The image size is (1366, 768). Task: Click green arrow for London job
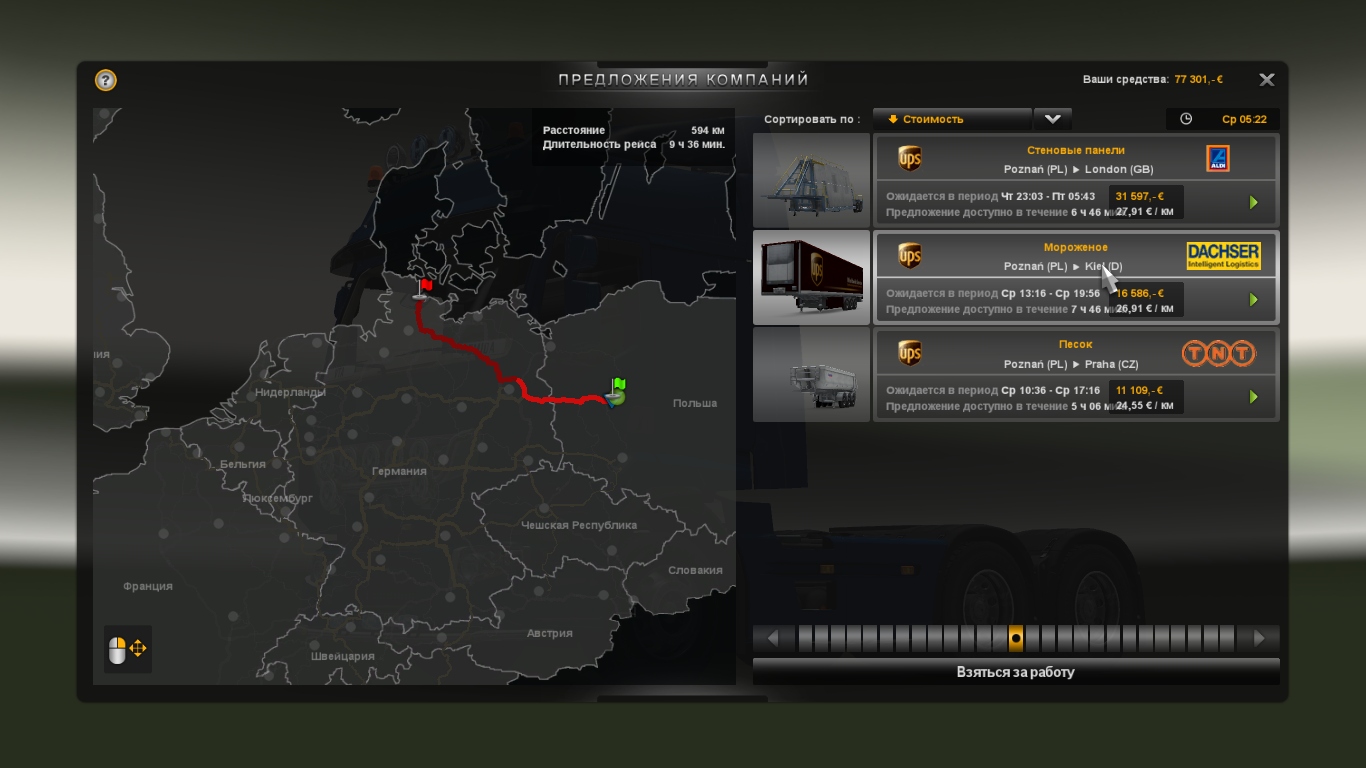click(1253, 203)
